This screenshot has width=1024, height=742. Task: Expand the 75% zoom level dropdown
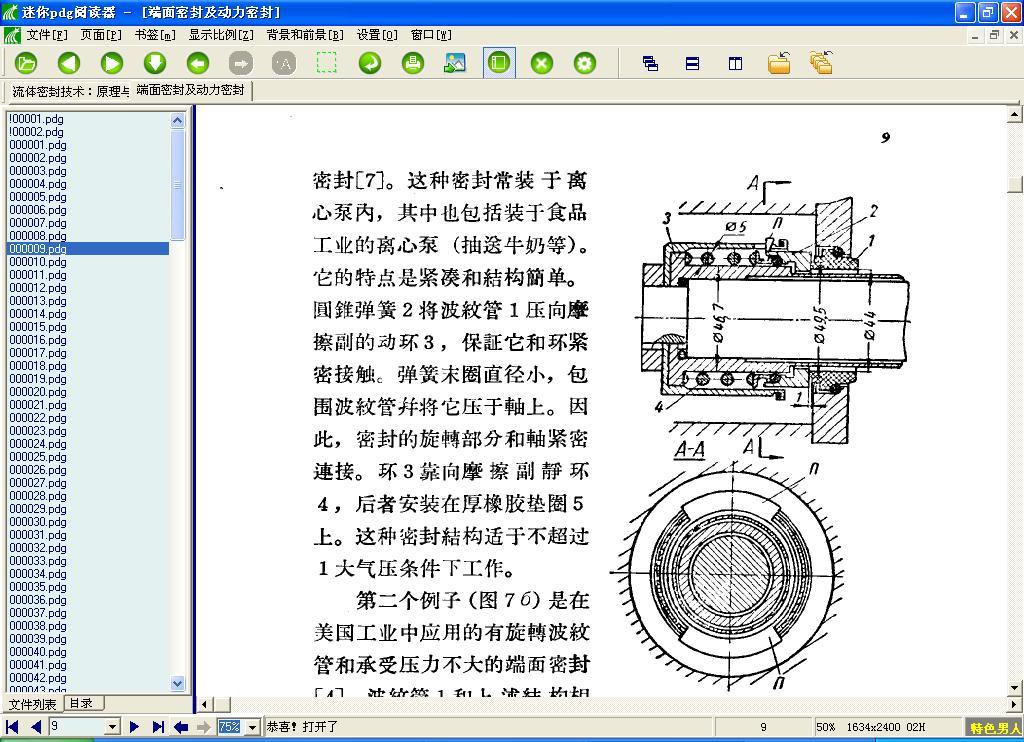point(252,727)
